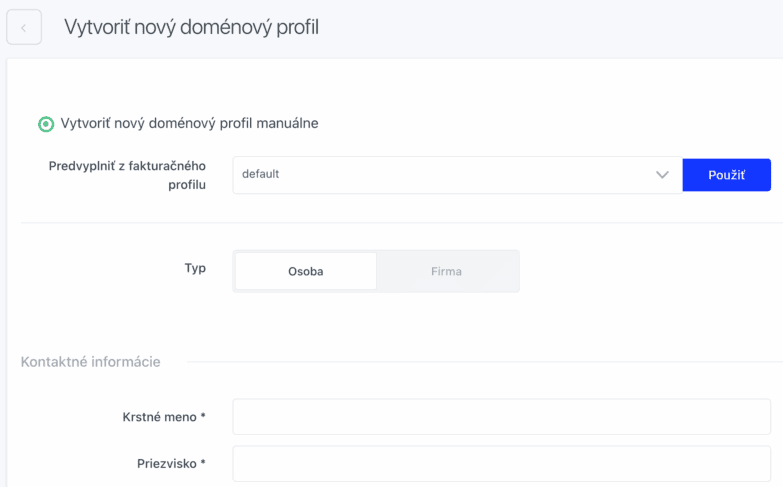
Task: Focus the Priezvisko input field
Action: (x=501, y=464)
